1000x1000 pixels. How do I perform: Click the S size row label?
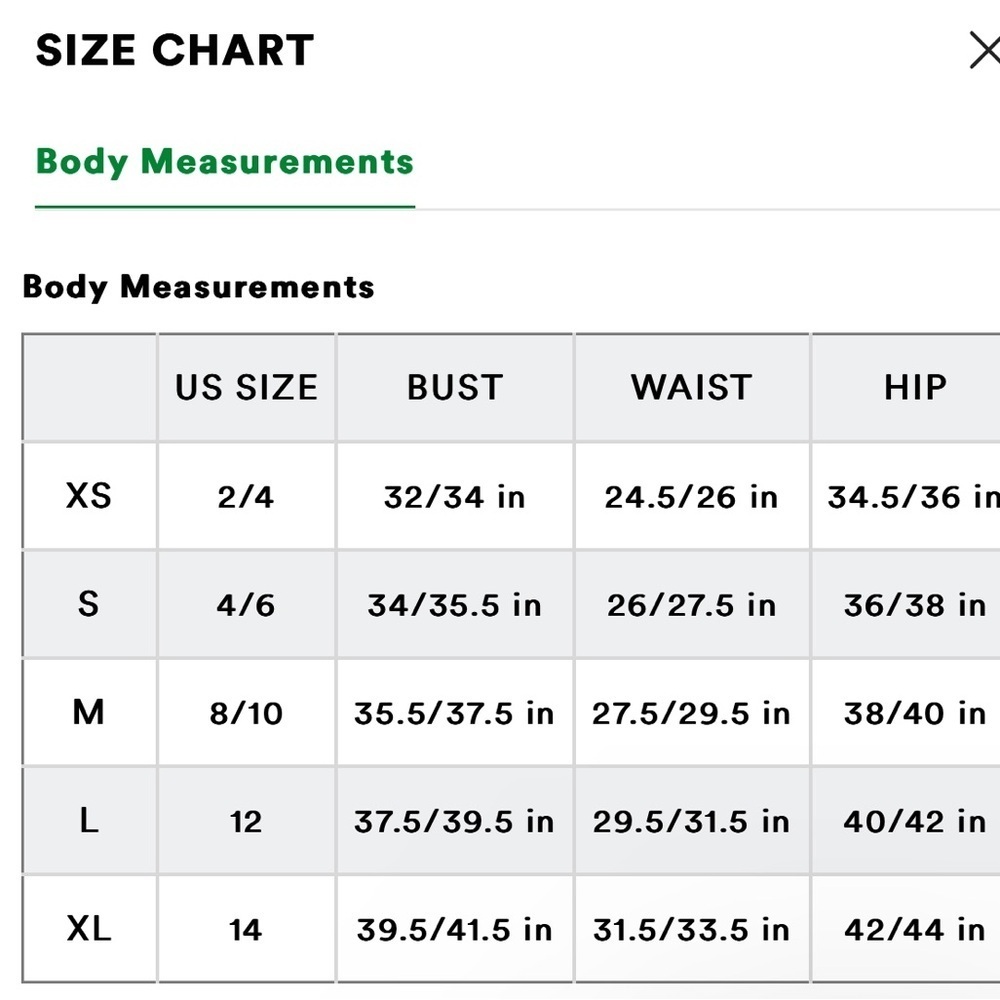click(x=89, y=604)
